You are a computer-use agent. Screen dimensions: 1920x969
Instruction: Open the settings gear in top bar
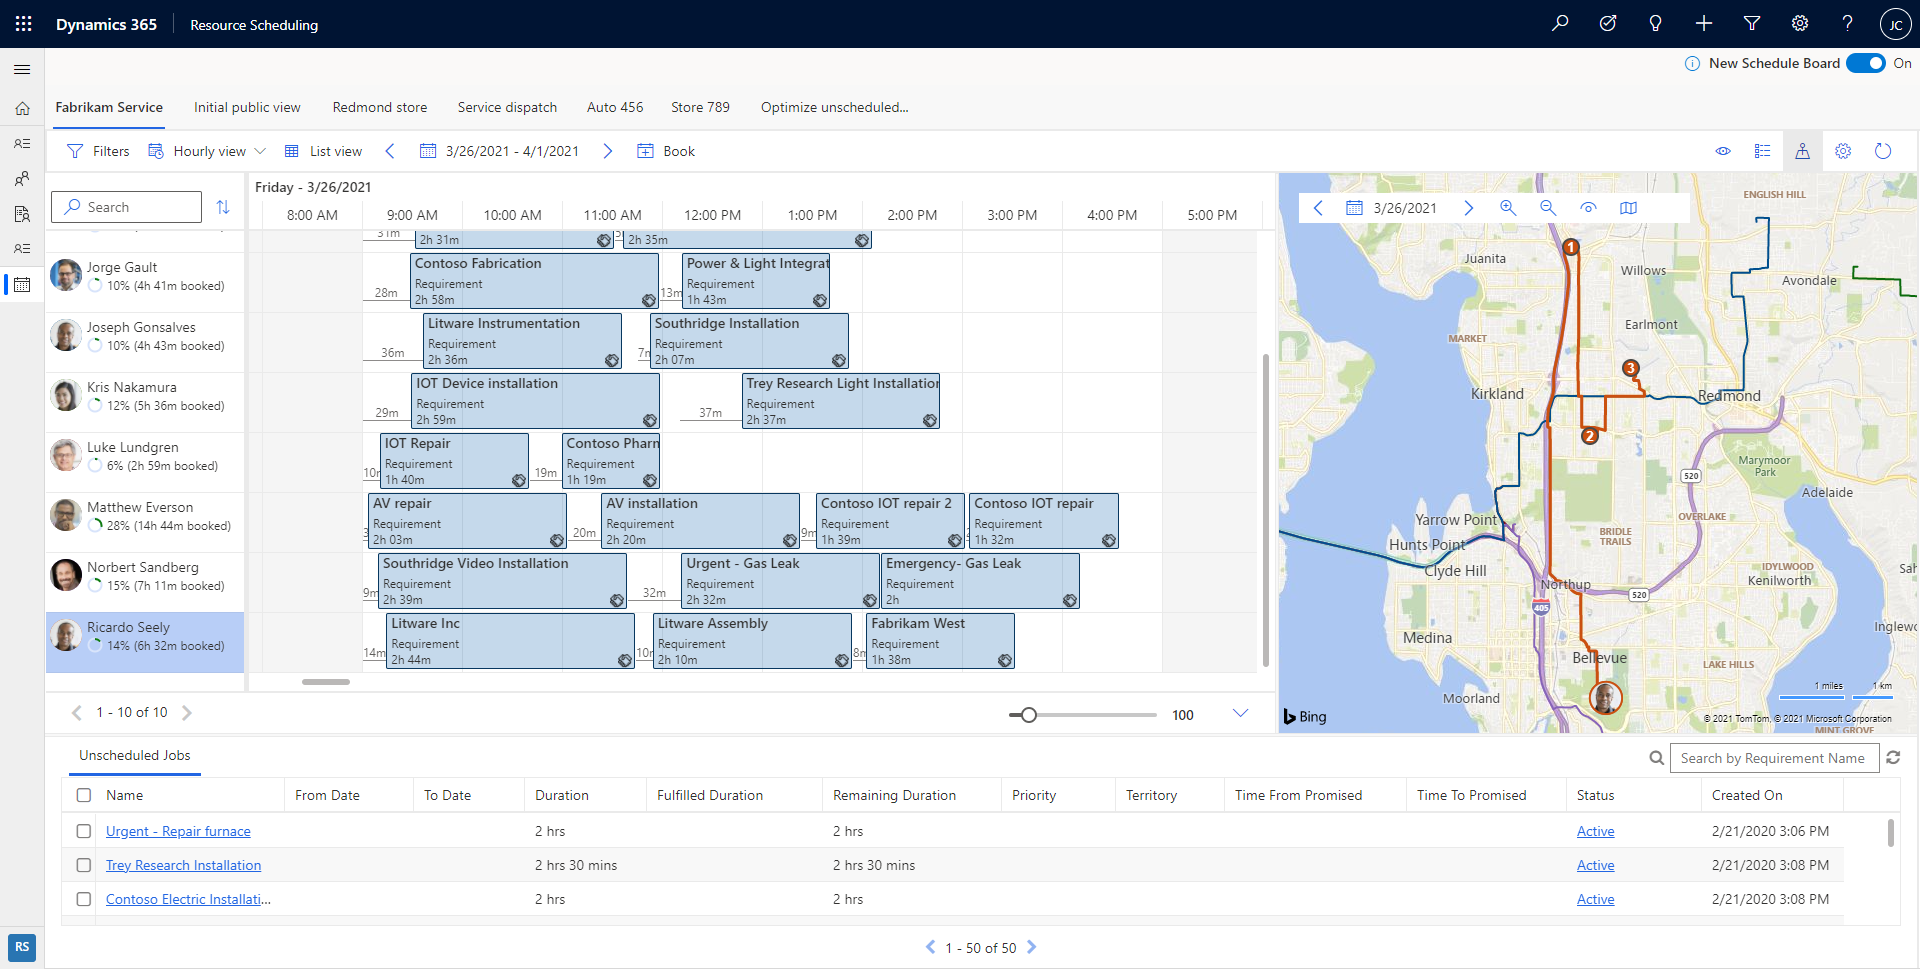tap(1800, 24)
